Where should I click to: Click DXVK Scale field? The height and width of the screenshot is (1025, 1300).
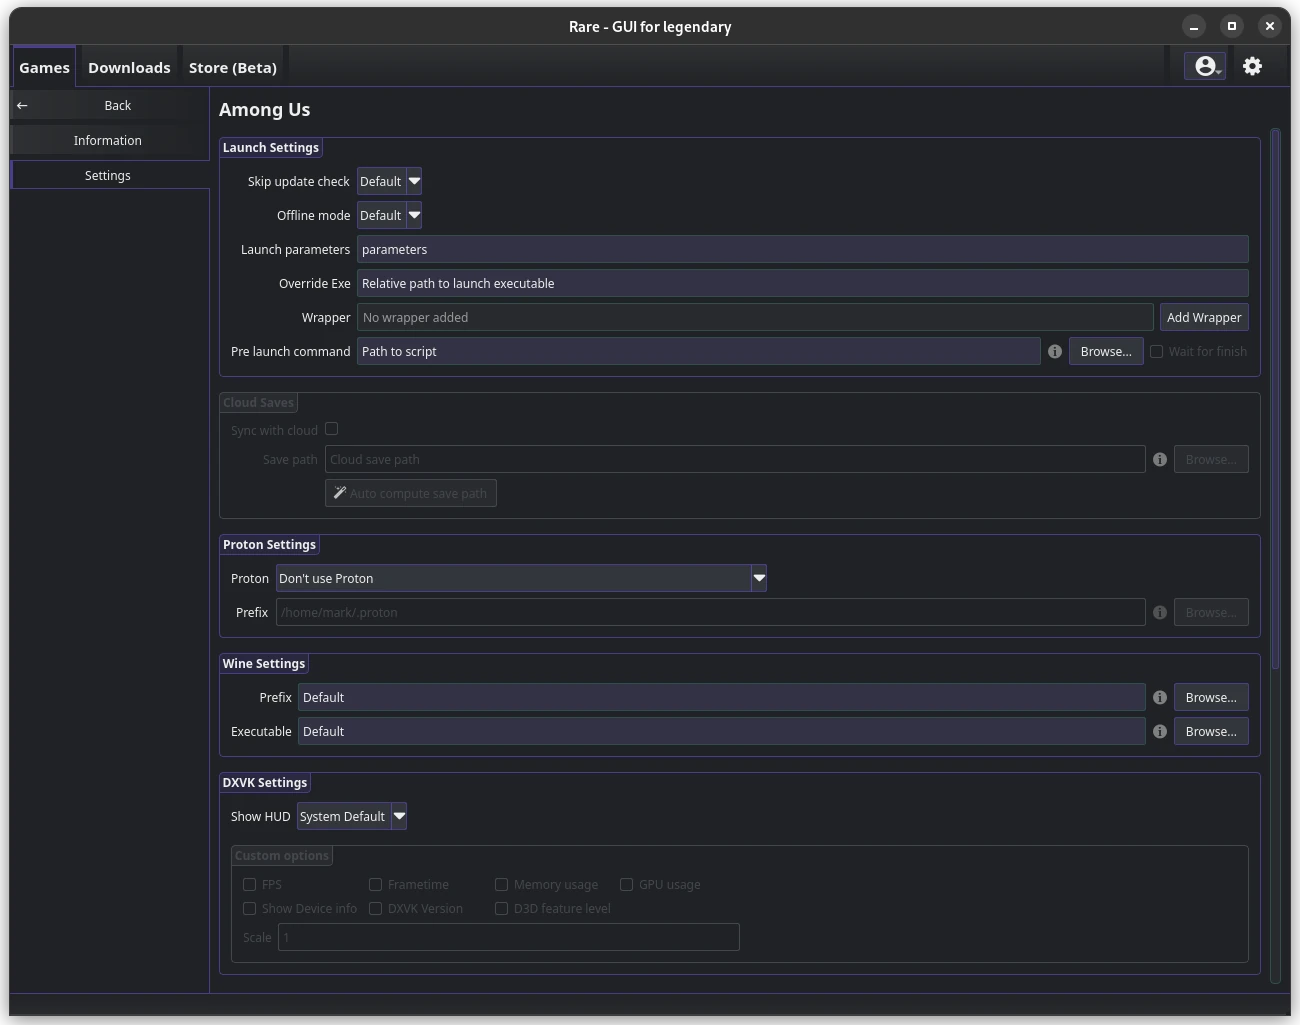pos(509,937)
